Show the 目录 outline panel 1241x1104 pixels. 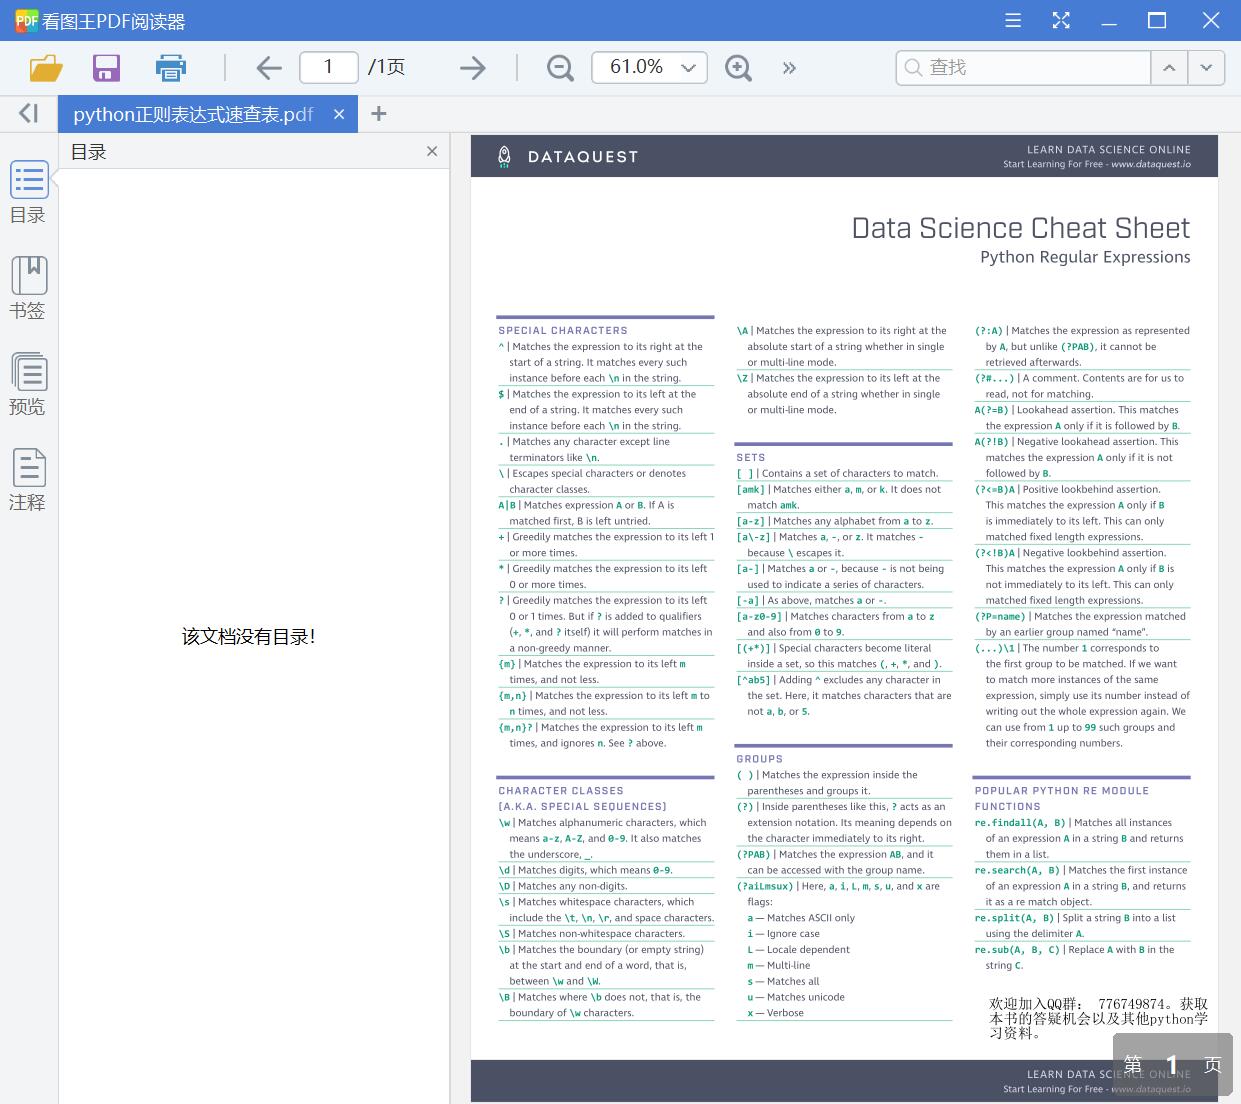pos(29,192)
